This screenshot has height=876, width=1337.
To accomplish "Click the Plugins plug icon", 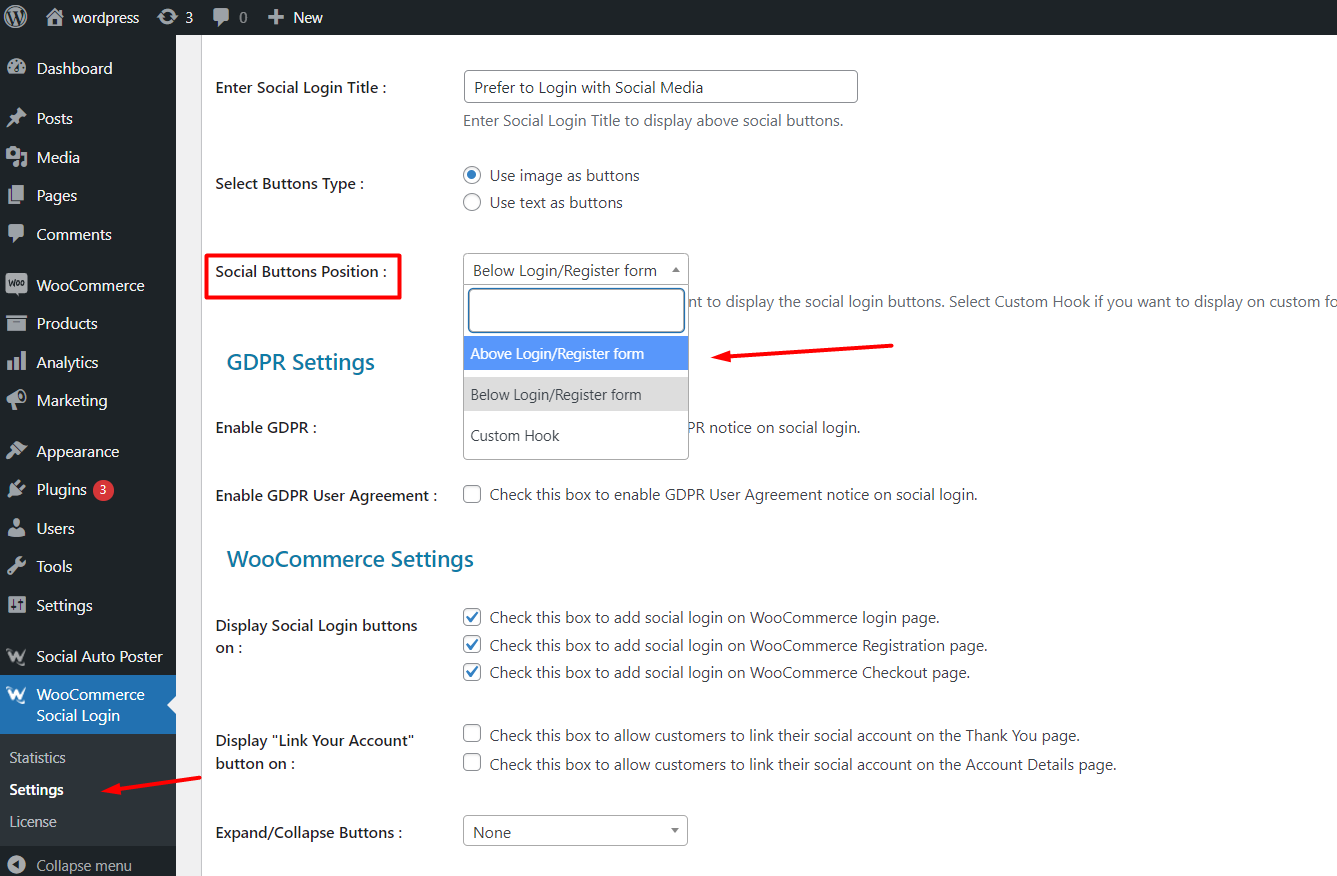I will [x=16, y=489].
